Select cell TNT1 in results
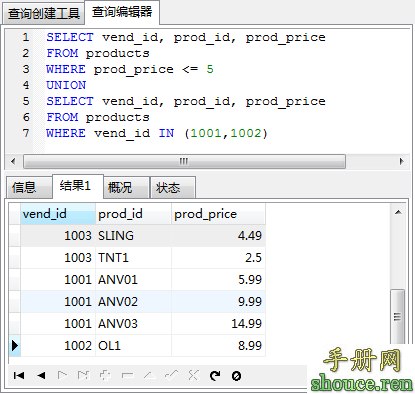 133,258
